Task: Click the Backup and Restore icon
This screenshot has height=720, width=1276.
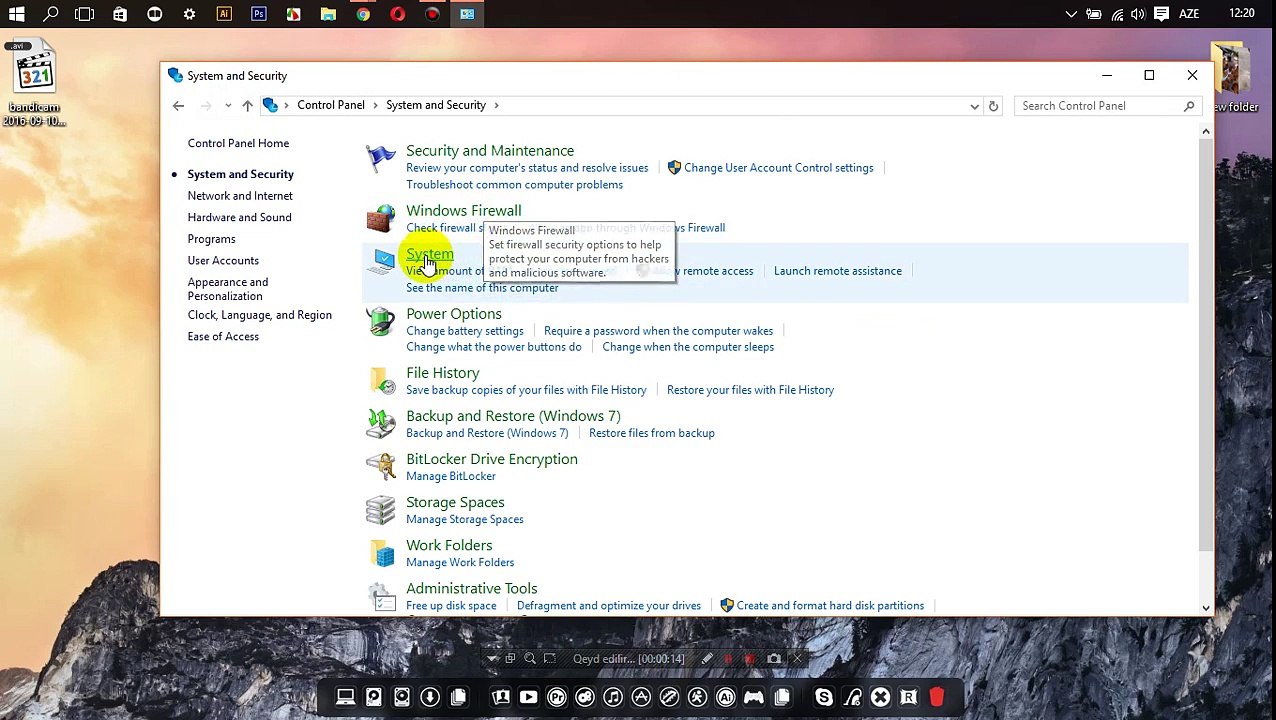Action: coord(380,423)
